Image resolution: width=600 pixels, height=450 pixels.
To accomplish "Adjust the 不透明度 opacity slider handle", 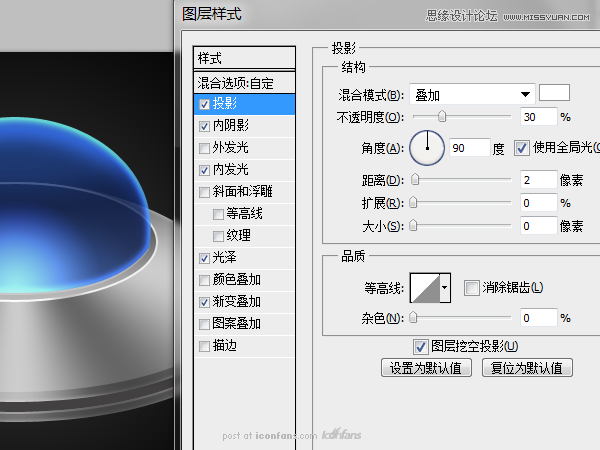I will pyautogui.click(x=442, y=116).
